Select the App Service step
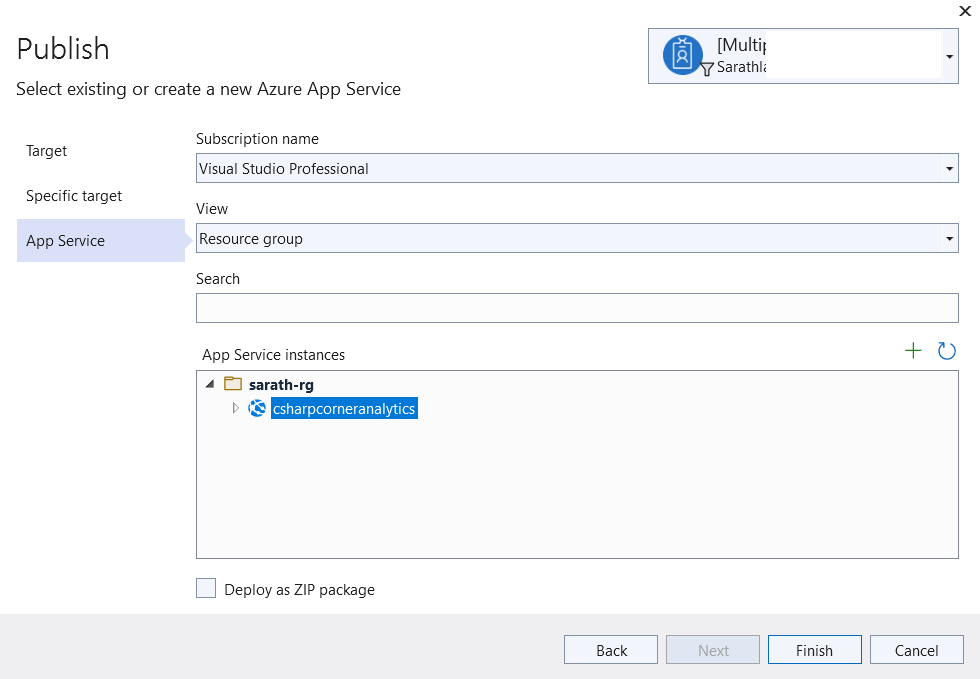Screen dimensions: 980x679 (x=66, y=241)
